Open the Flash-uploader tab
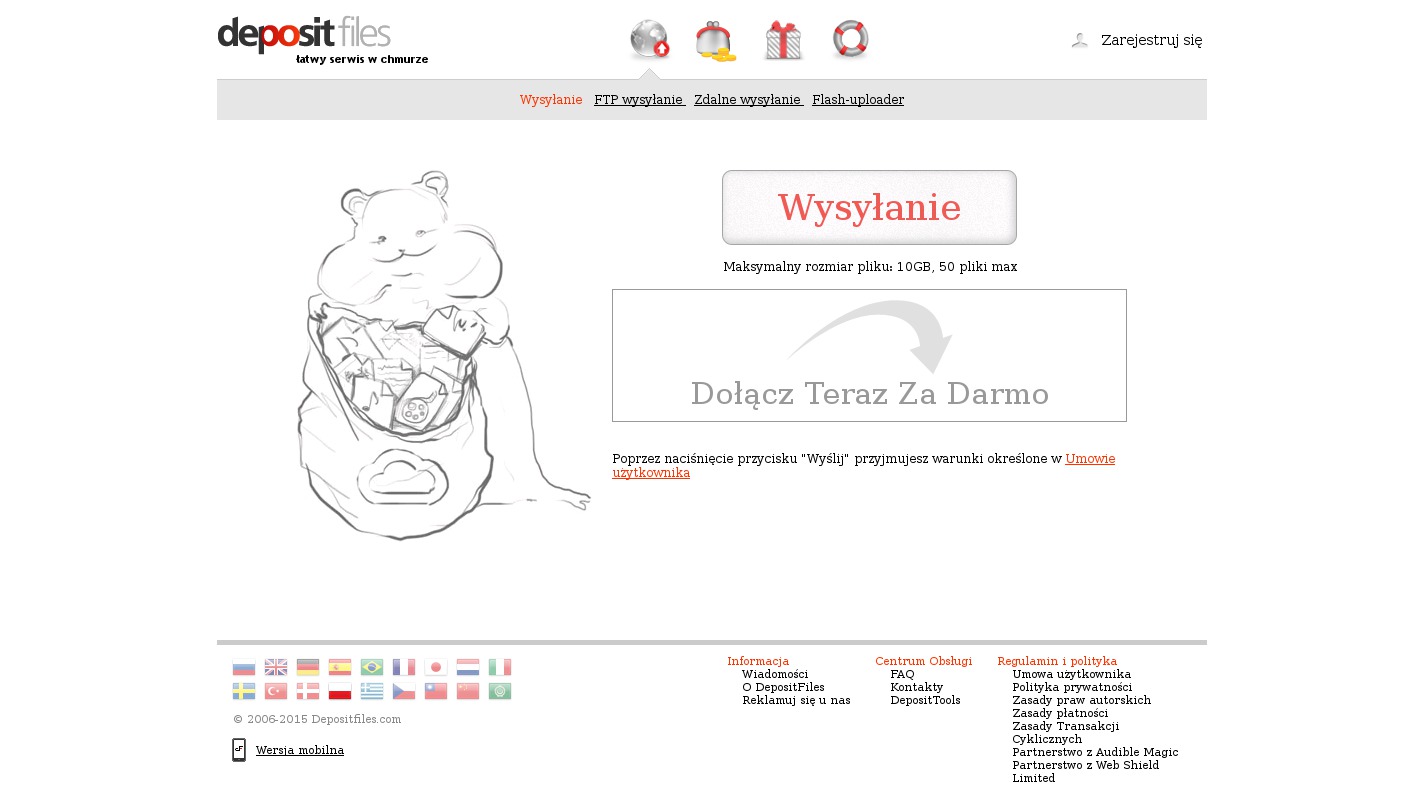This screenshot has height=795, width=1424. [858, 100]
